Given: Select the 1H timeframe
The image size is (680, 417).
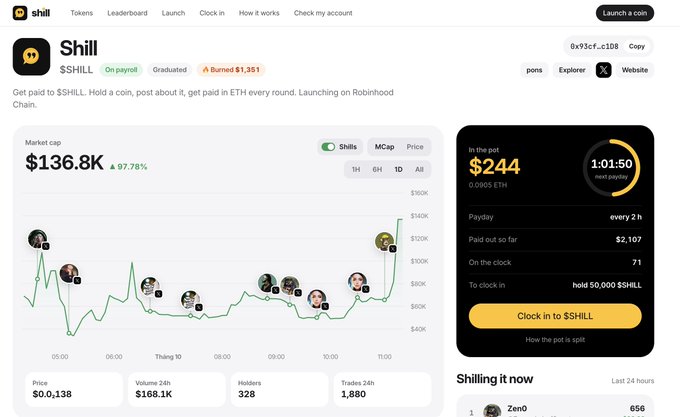Looking at the screenshot, I should [x=356, y=169].
